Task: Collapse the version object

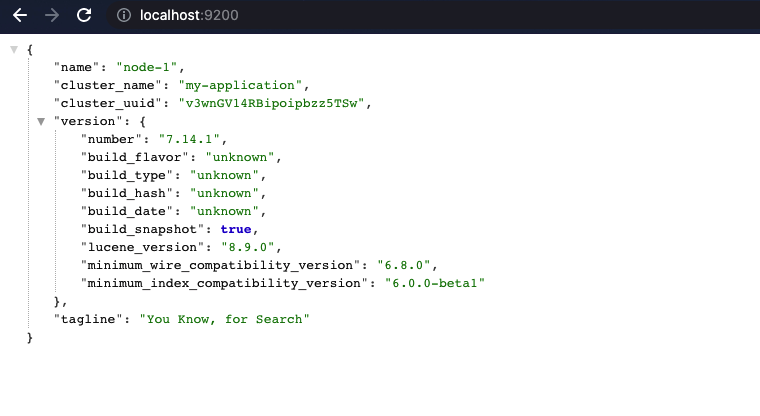Action: (41, 122)
